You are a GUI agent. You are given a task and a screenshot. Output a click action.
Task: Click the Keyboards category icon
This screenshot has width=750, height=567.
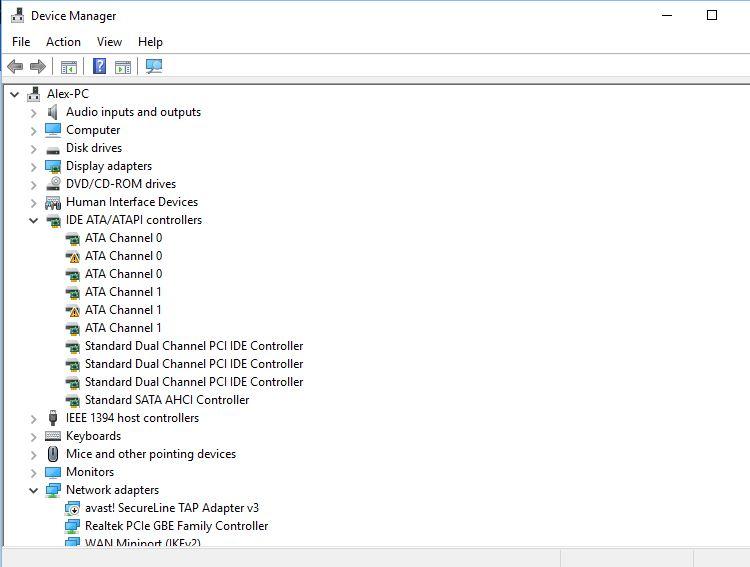pyautogui.click(x=53, y=436)
